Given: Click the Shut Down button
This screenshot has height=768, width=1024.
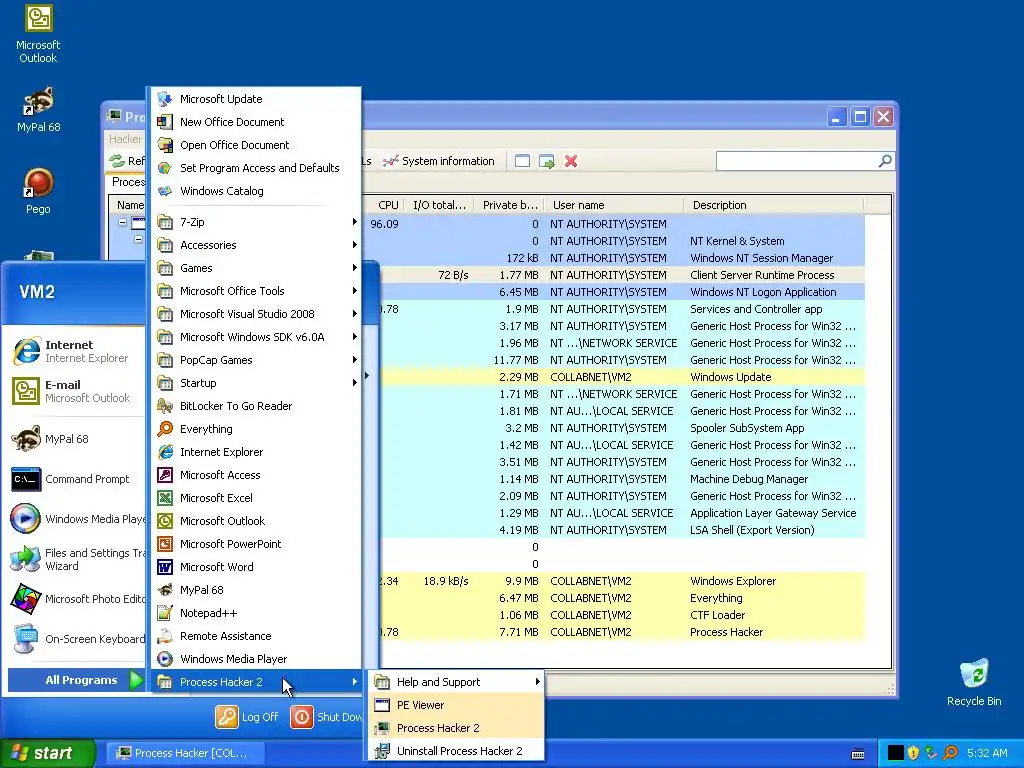Looking at the screenshot, I should point(327,717).
